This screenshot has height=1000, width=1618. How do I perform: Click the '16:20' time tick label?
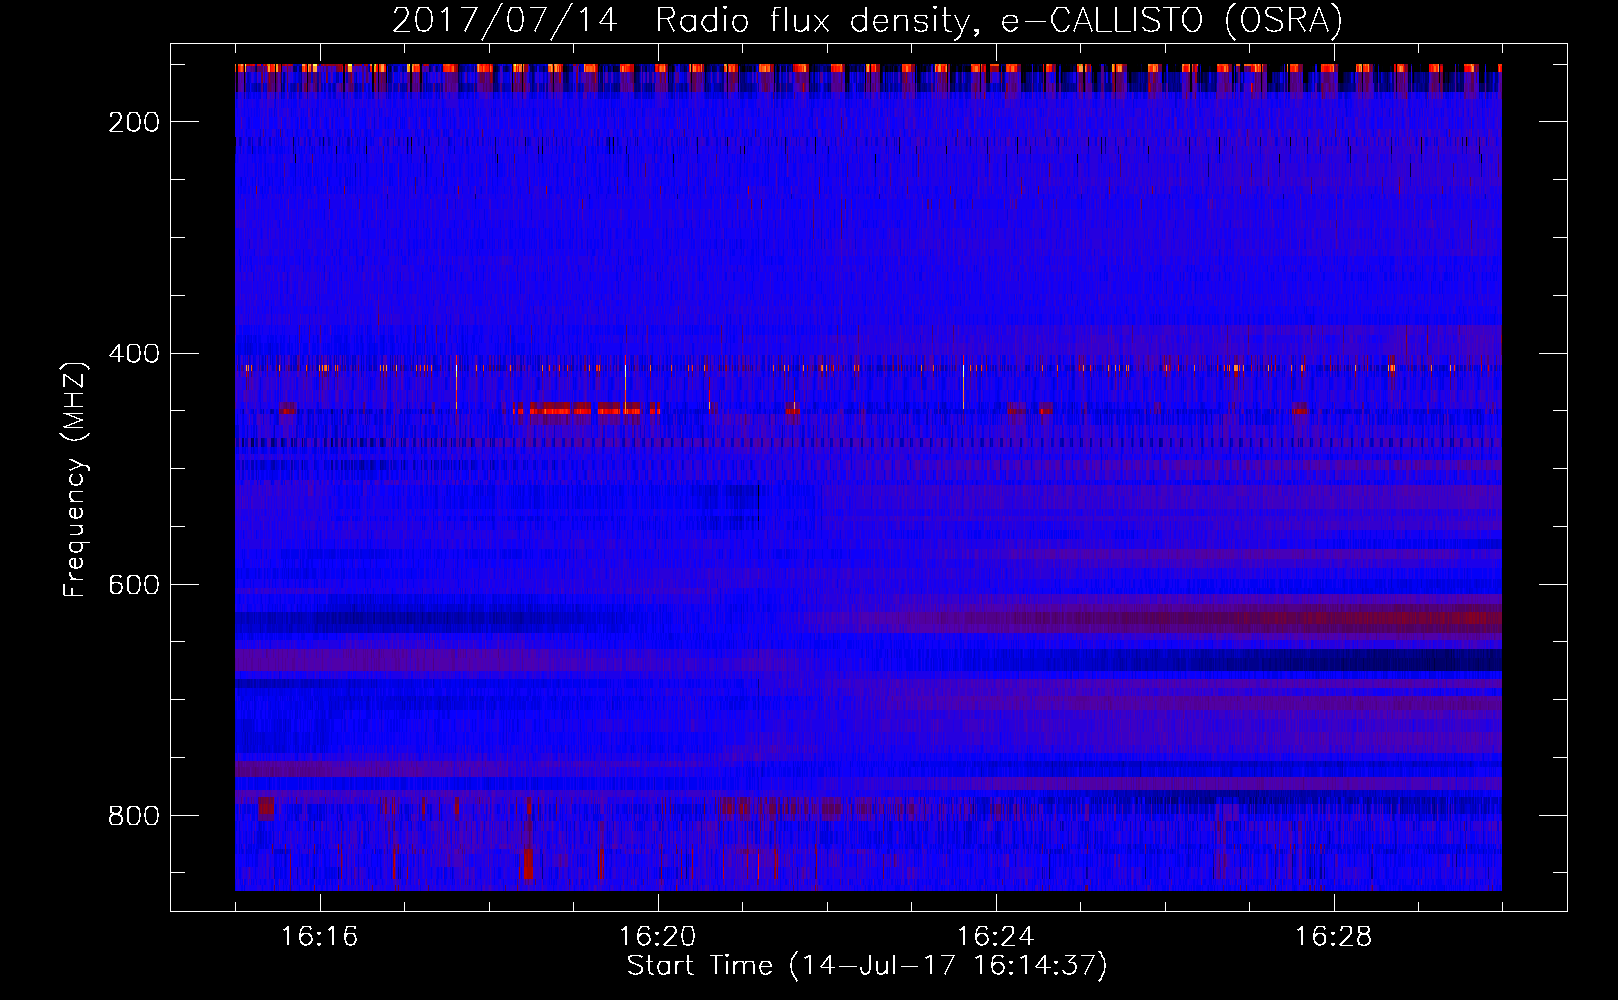coord(657,937)
